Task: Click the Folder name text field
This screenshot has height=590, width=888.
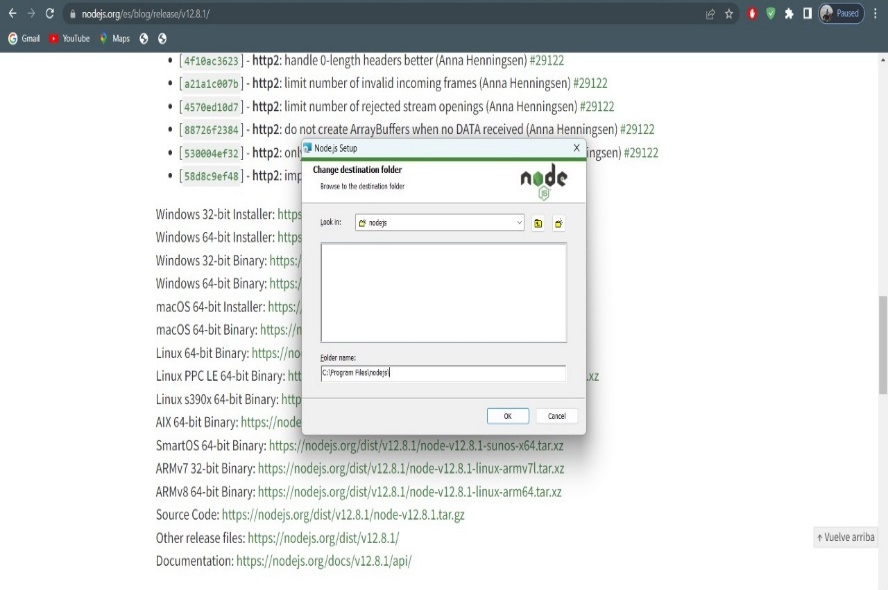Action: tap(443, 373)
